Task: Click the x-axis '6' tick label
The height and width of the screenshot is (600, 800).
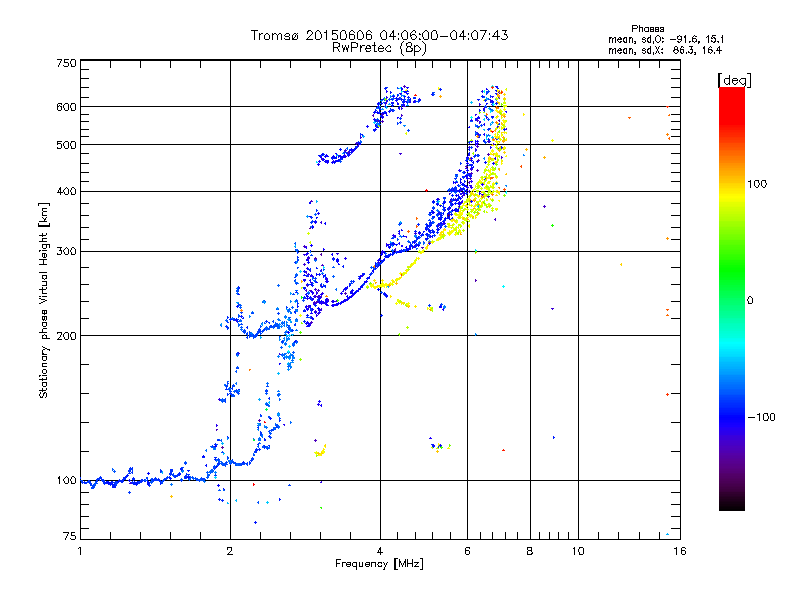Action: coord(467,551)
